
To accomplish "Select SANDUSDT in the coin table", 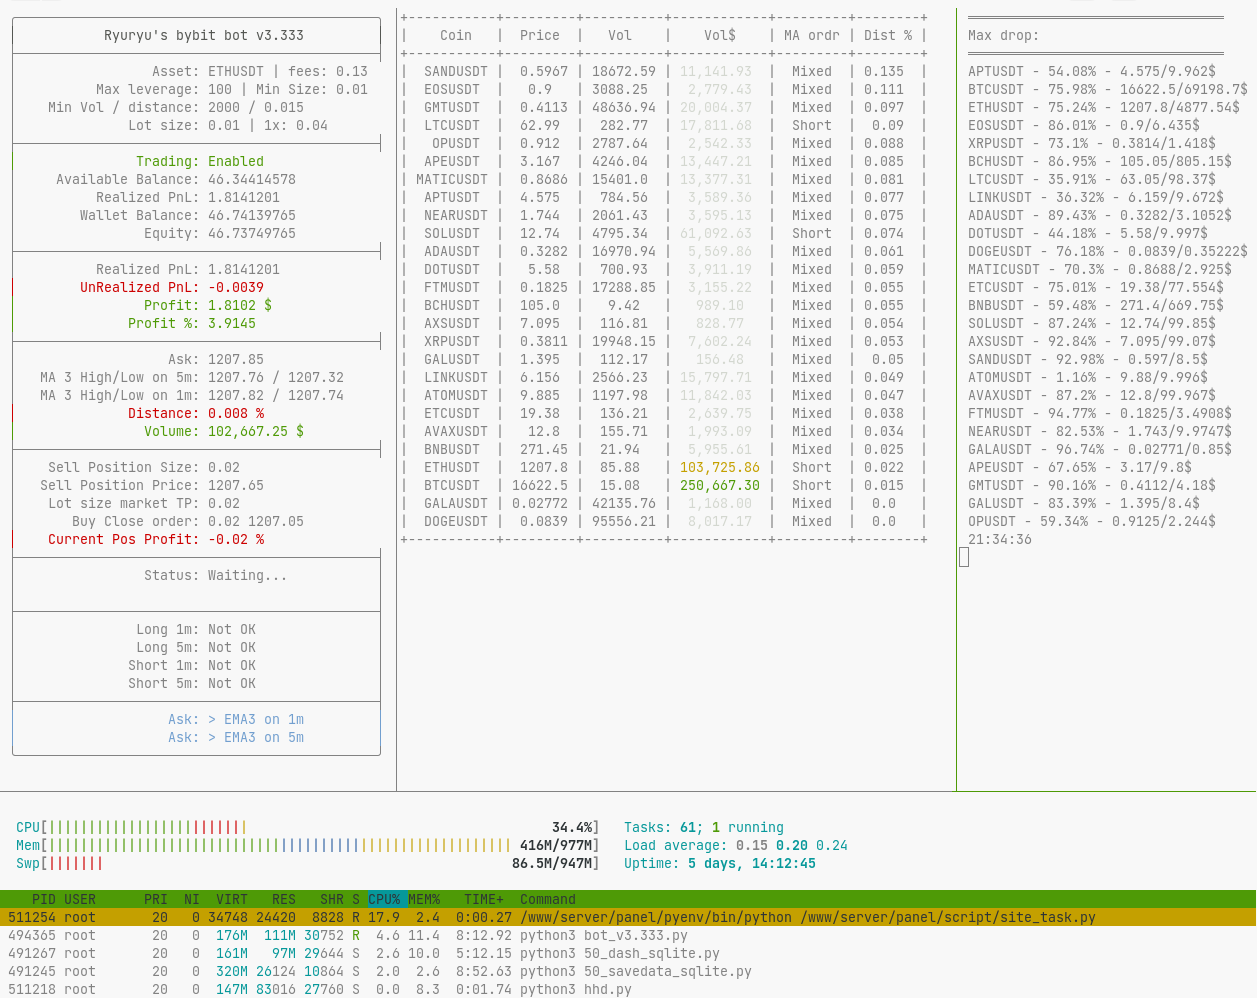I will point(456,71).
